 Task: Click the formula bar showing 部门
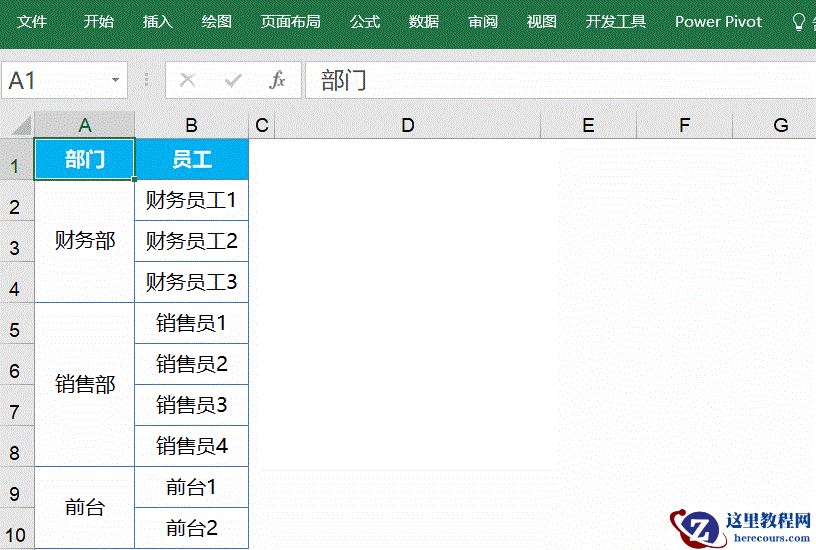point(560,80)
